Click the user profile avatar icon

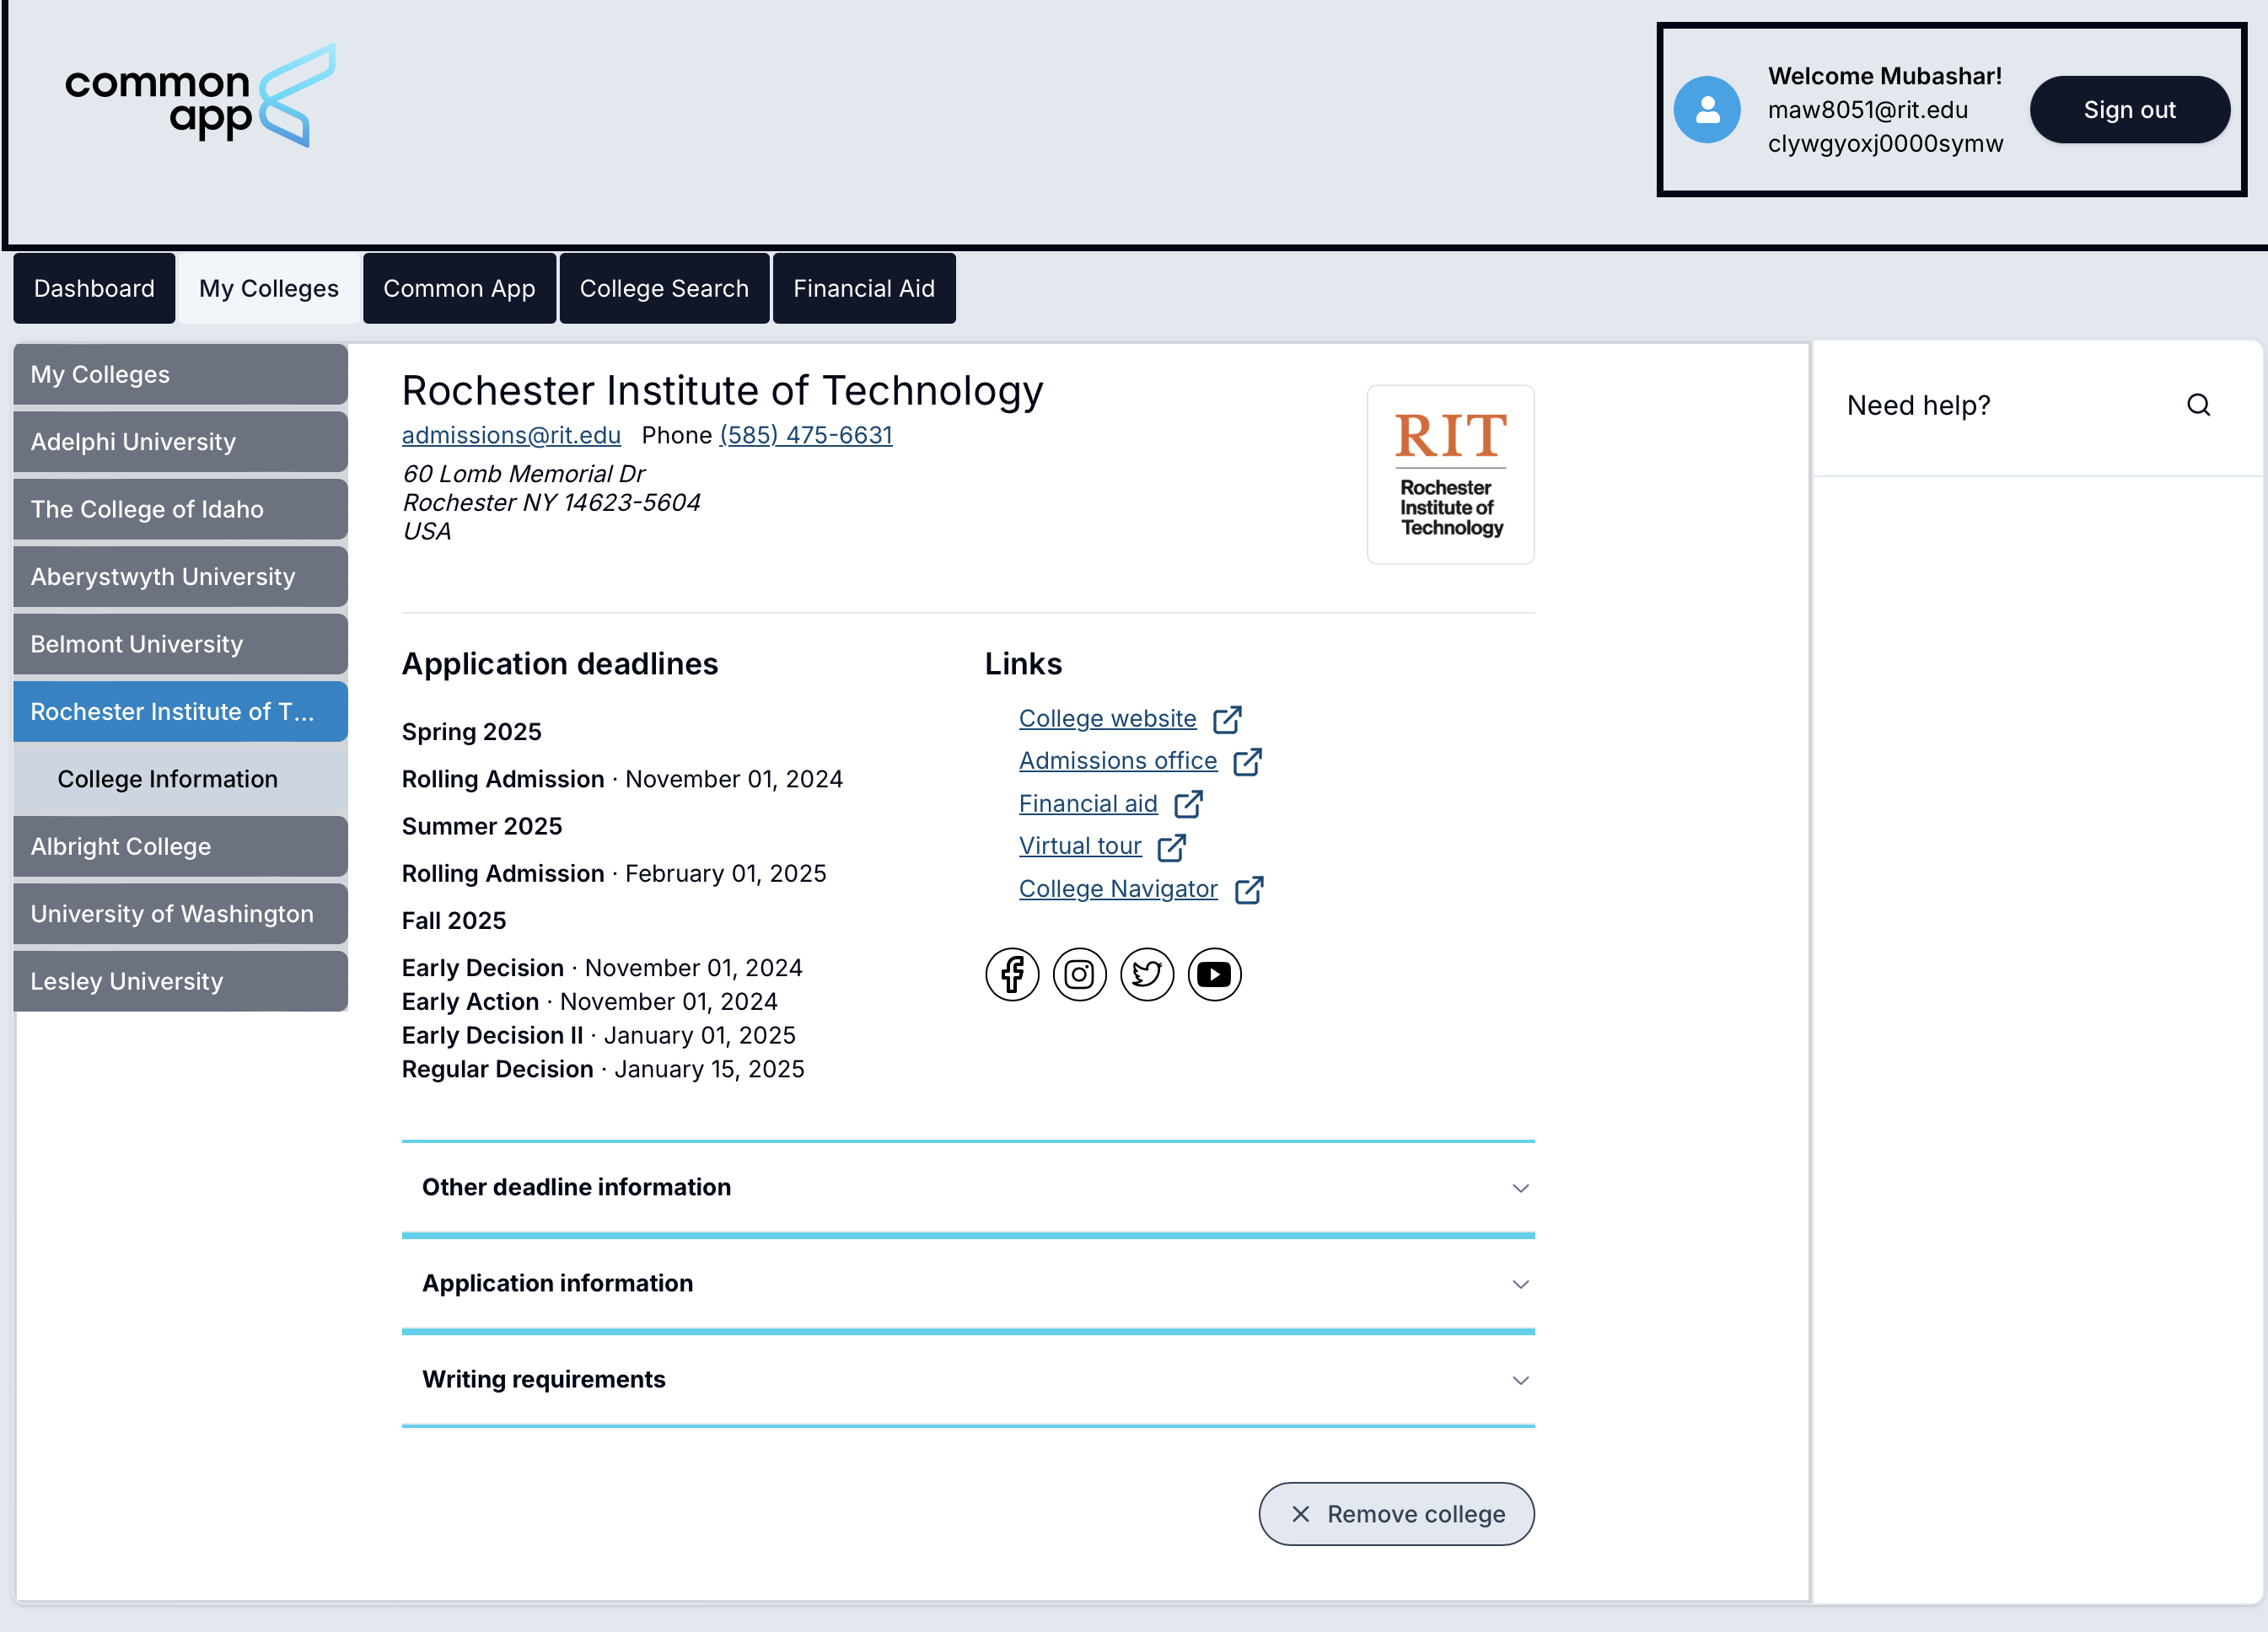pos(1707,110)
